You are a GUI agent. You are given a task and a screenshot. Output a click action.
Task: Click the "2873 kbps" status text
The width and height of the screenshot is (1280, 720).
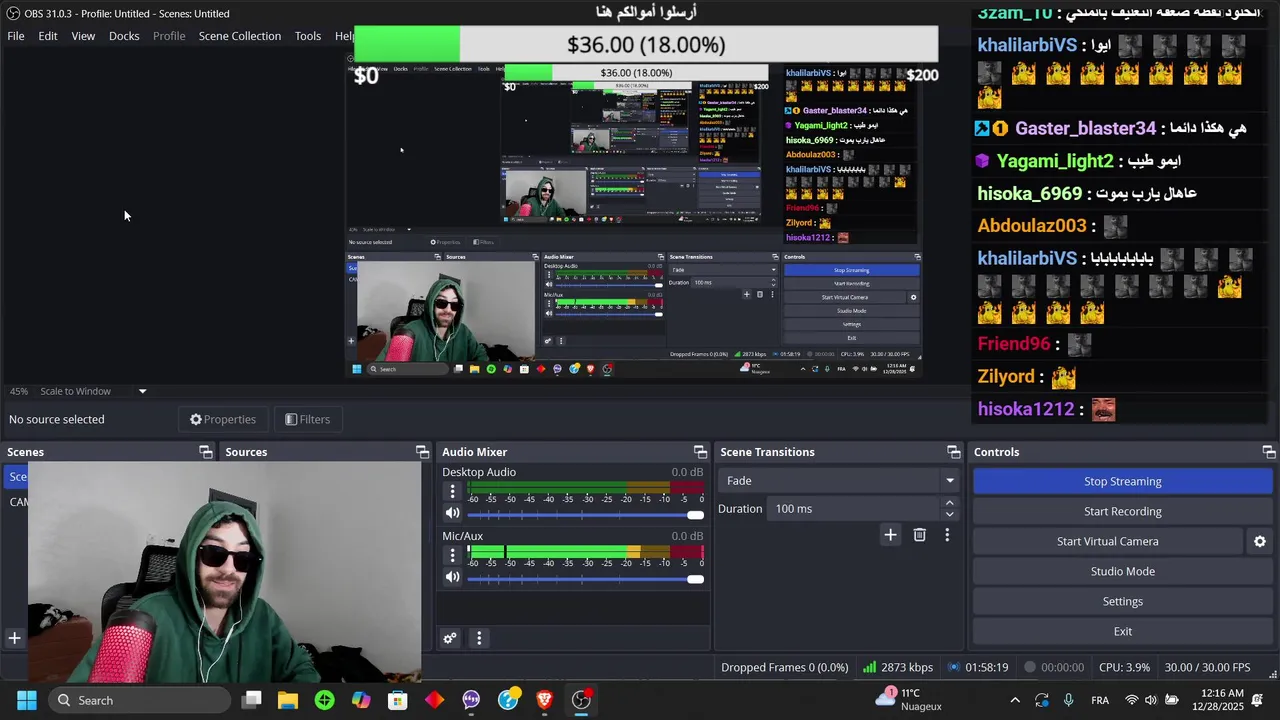(907, 667)
